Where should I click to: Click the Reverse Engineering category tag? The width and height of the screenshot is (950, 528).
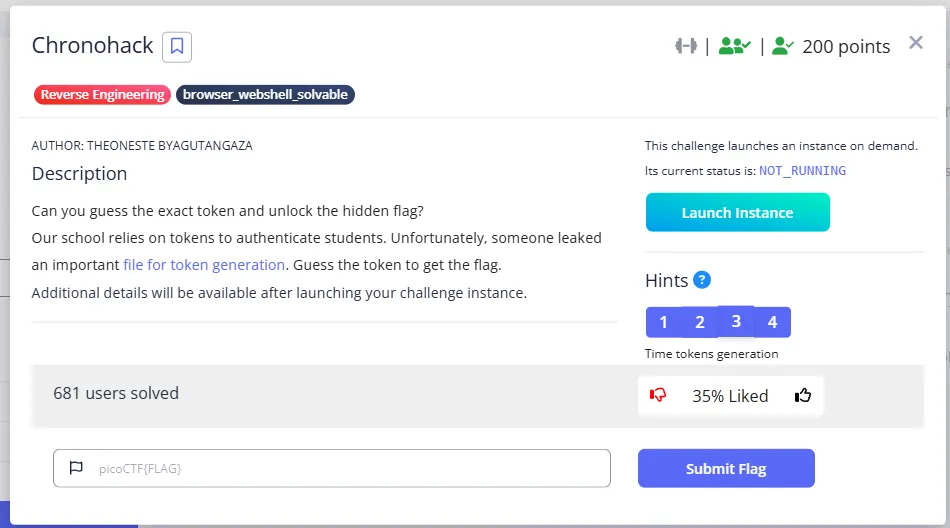[102, 95]
